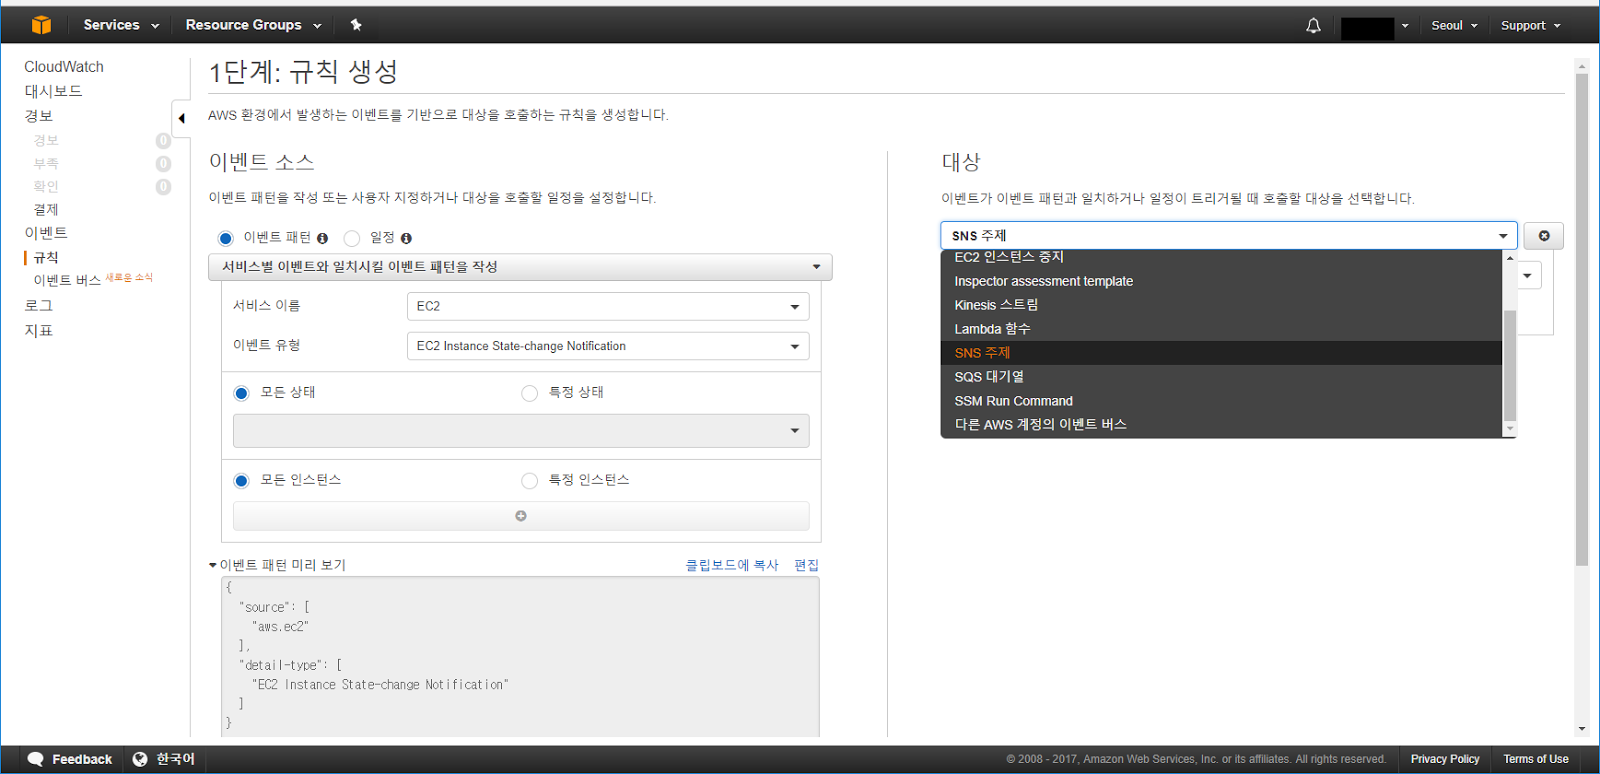Click the target list scroll-up arrow

click(x=1510, y=257)
